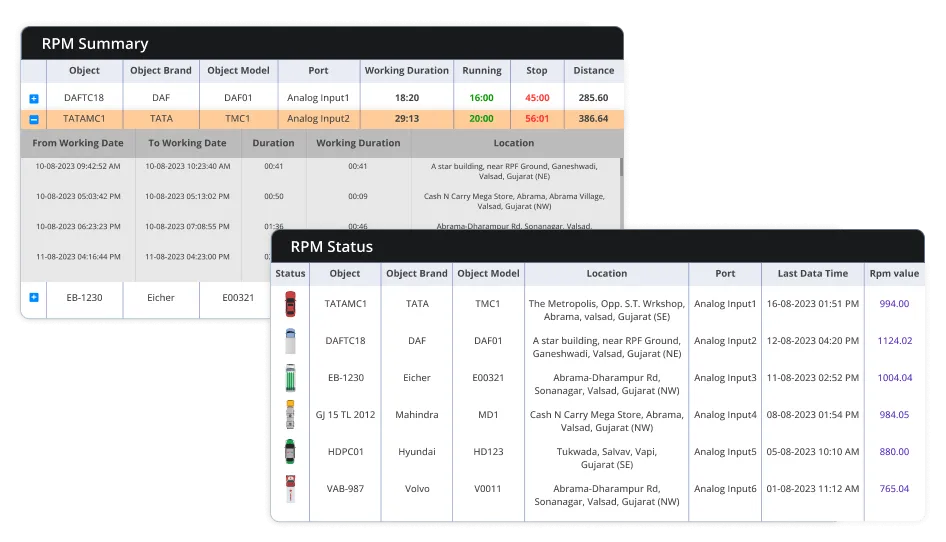Click the Running value 20:00 for TATAMC1

pos(481,118)
